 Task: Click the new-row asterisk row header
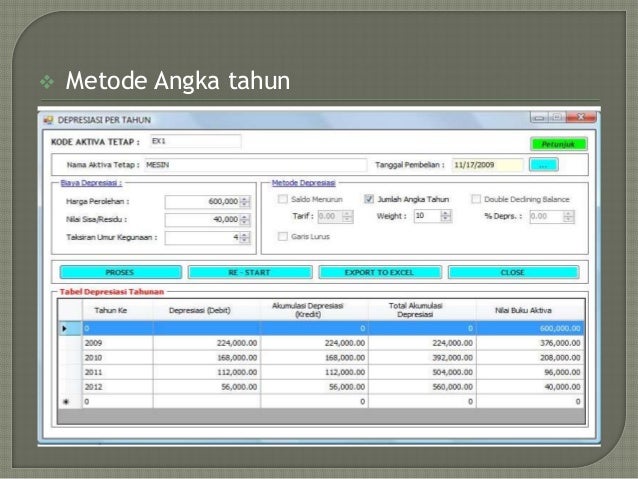pos(70,402)
